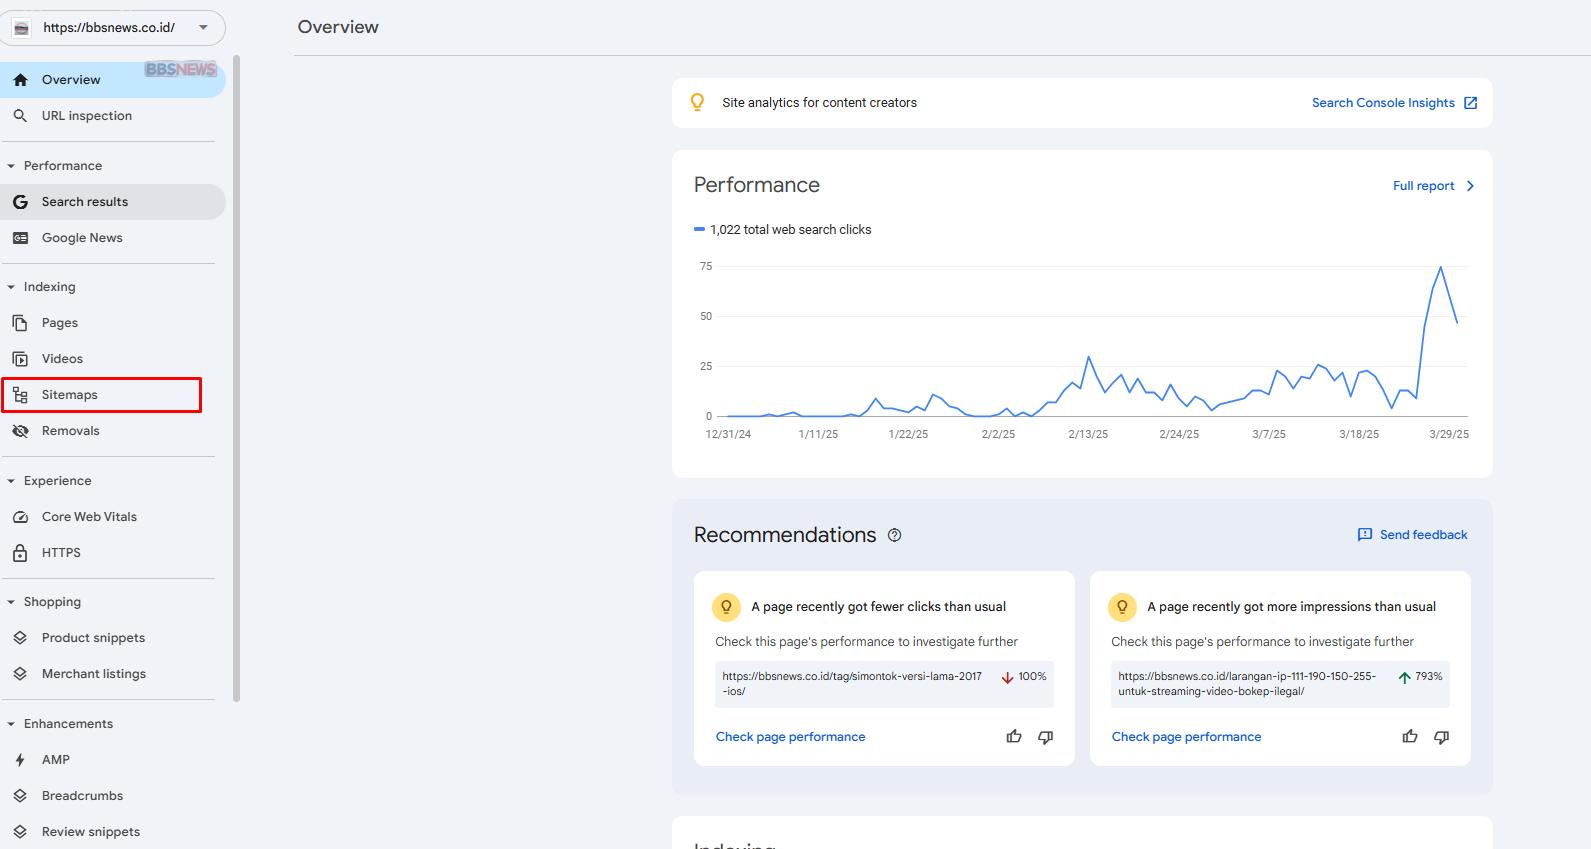Click the Sitemaps icon in sidebar
This screenshot has width=1591, height=849.
coord(20,395)
